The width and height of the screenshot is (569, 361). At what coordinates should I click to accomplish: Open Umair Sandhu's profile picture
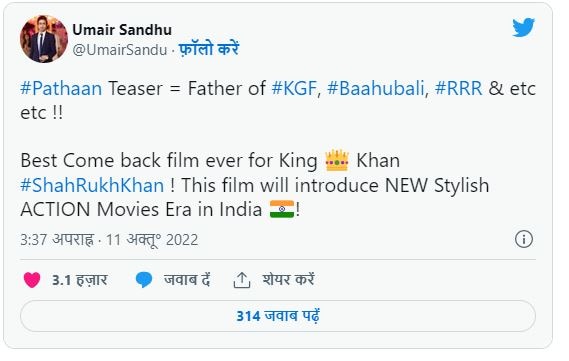pos(44,39)
